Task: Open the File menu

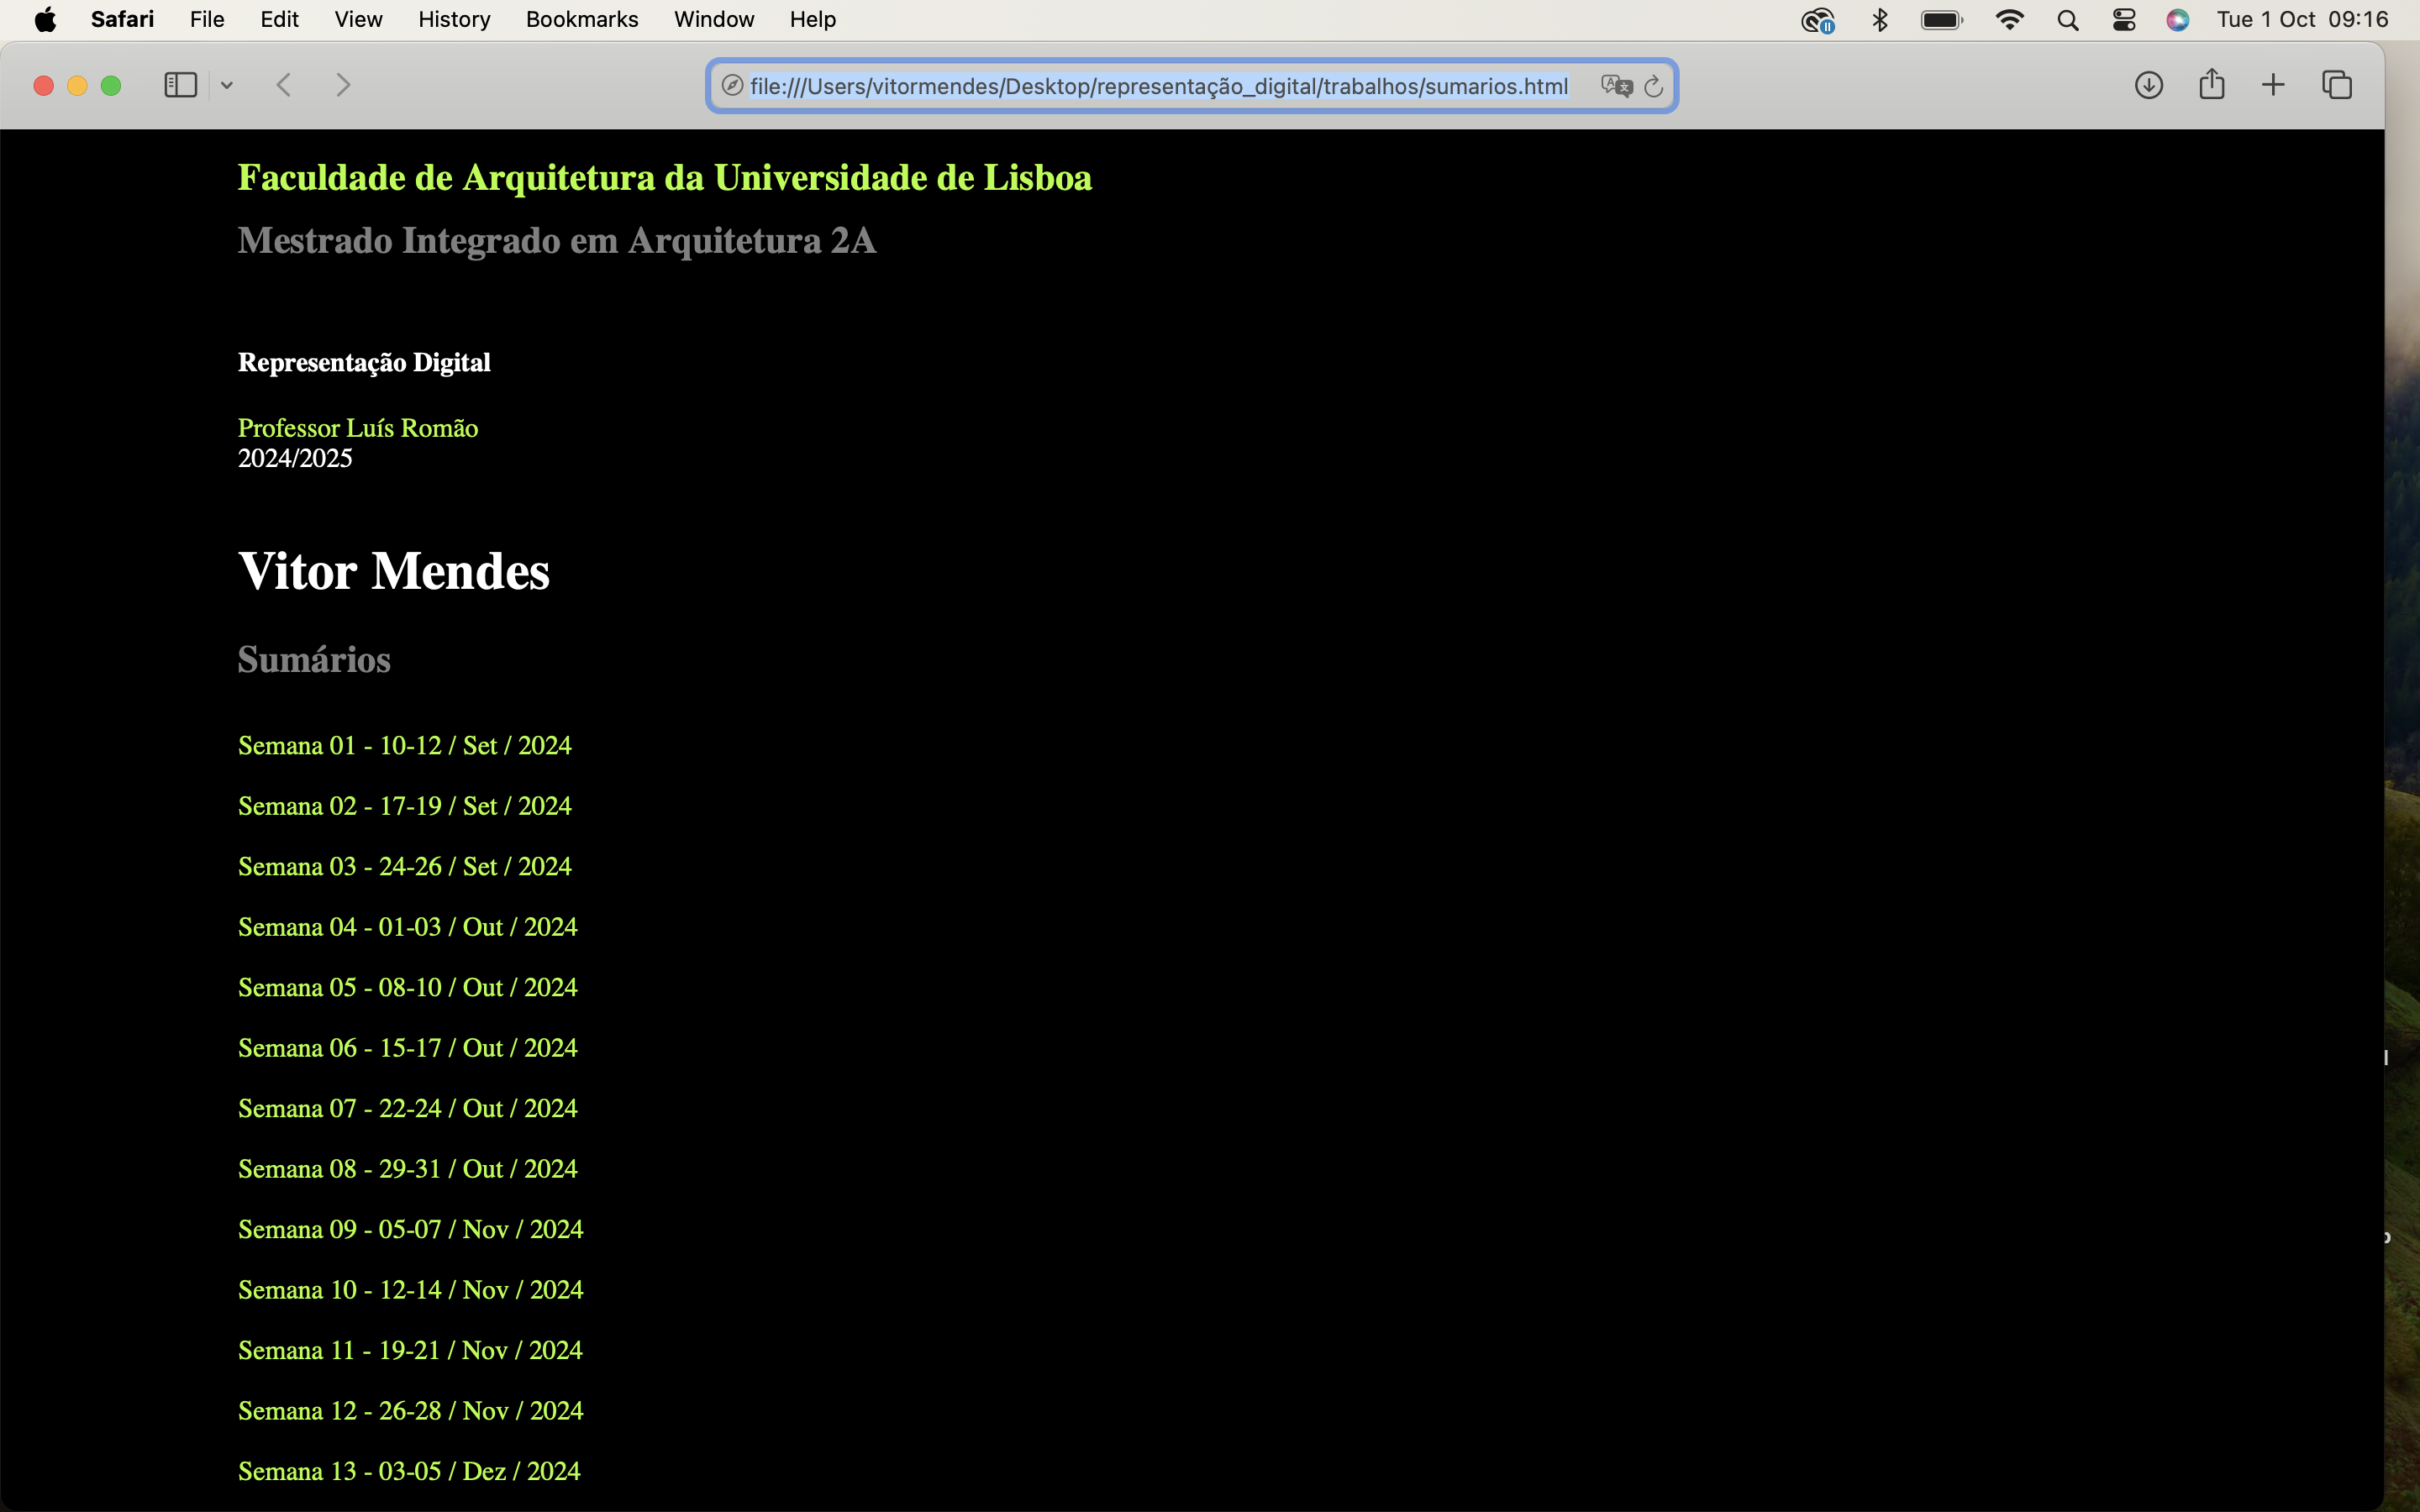Action: [x=207, y=20]
